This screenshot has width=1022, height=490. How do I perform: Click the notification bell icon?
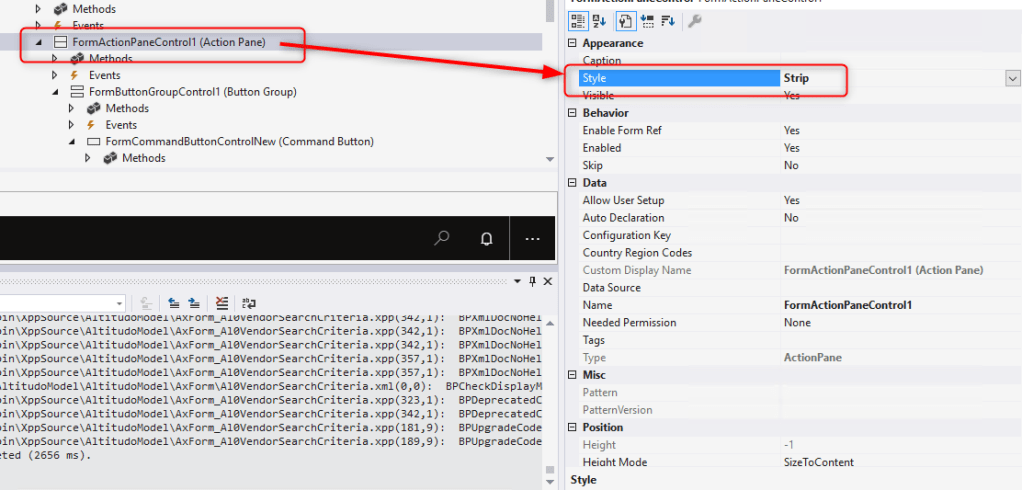pos(487,239)
